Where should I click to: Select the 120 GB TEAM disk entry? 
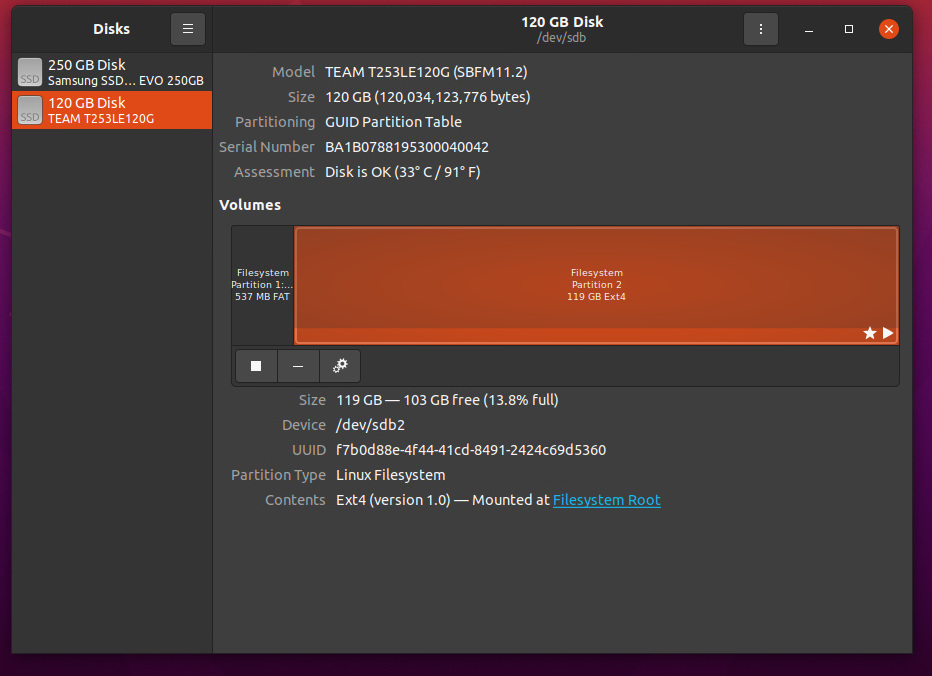112,110
